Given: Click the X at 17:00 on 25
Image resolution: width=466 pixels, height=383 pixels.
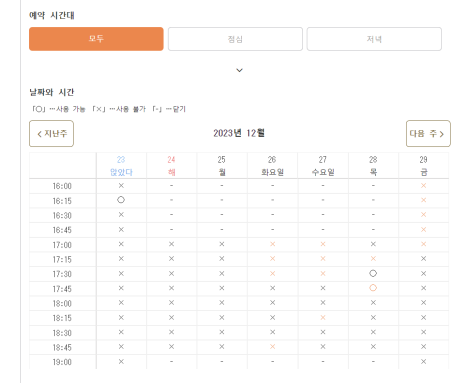Looking at the screenshot, I should [222, 244].
